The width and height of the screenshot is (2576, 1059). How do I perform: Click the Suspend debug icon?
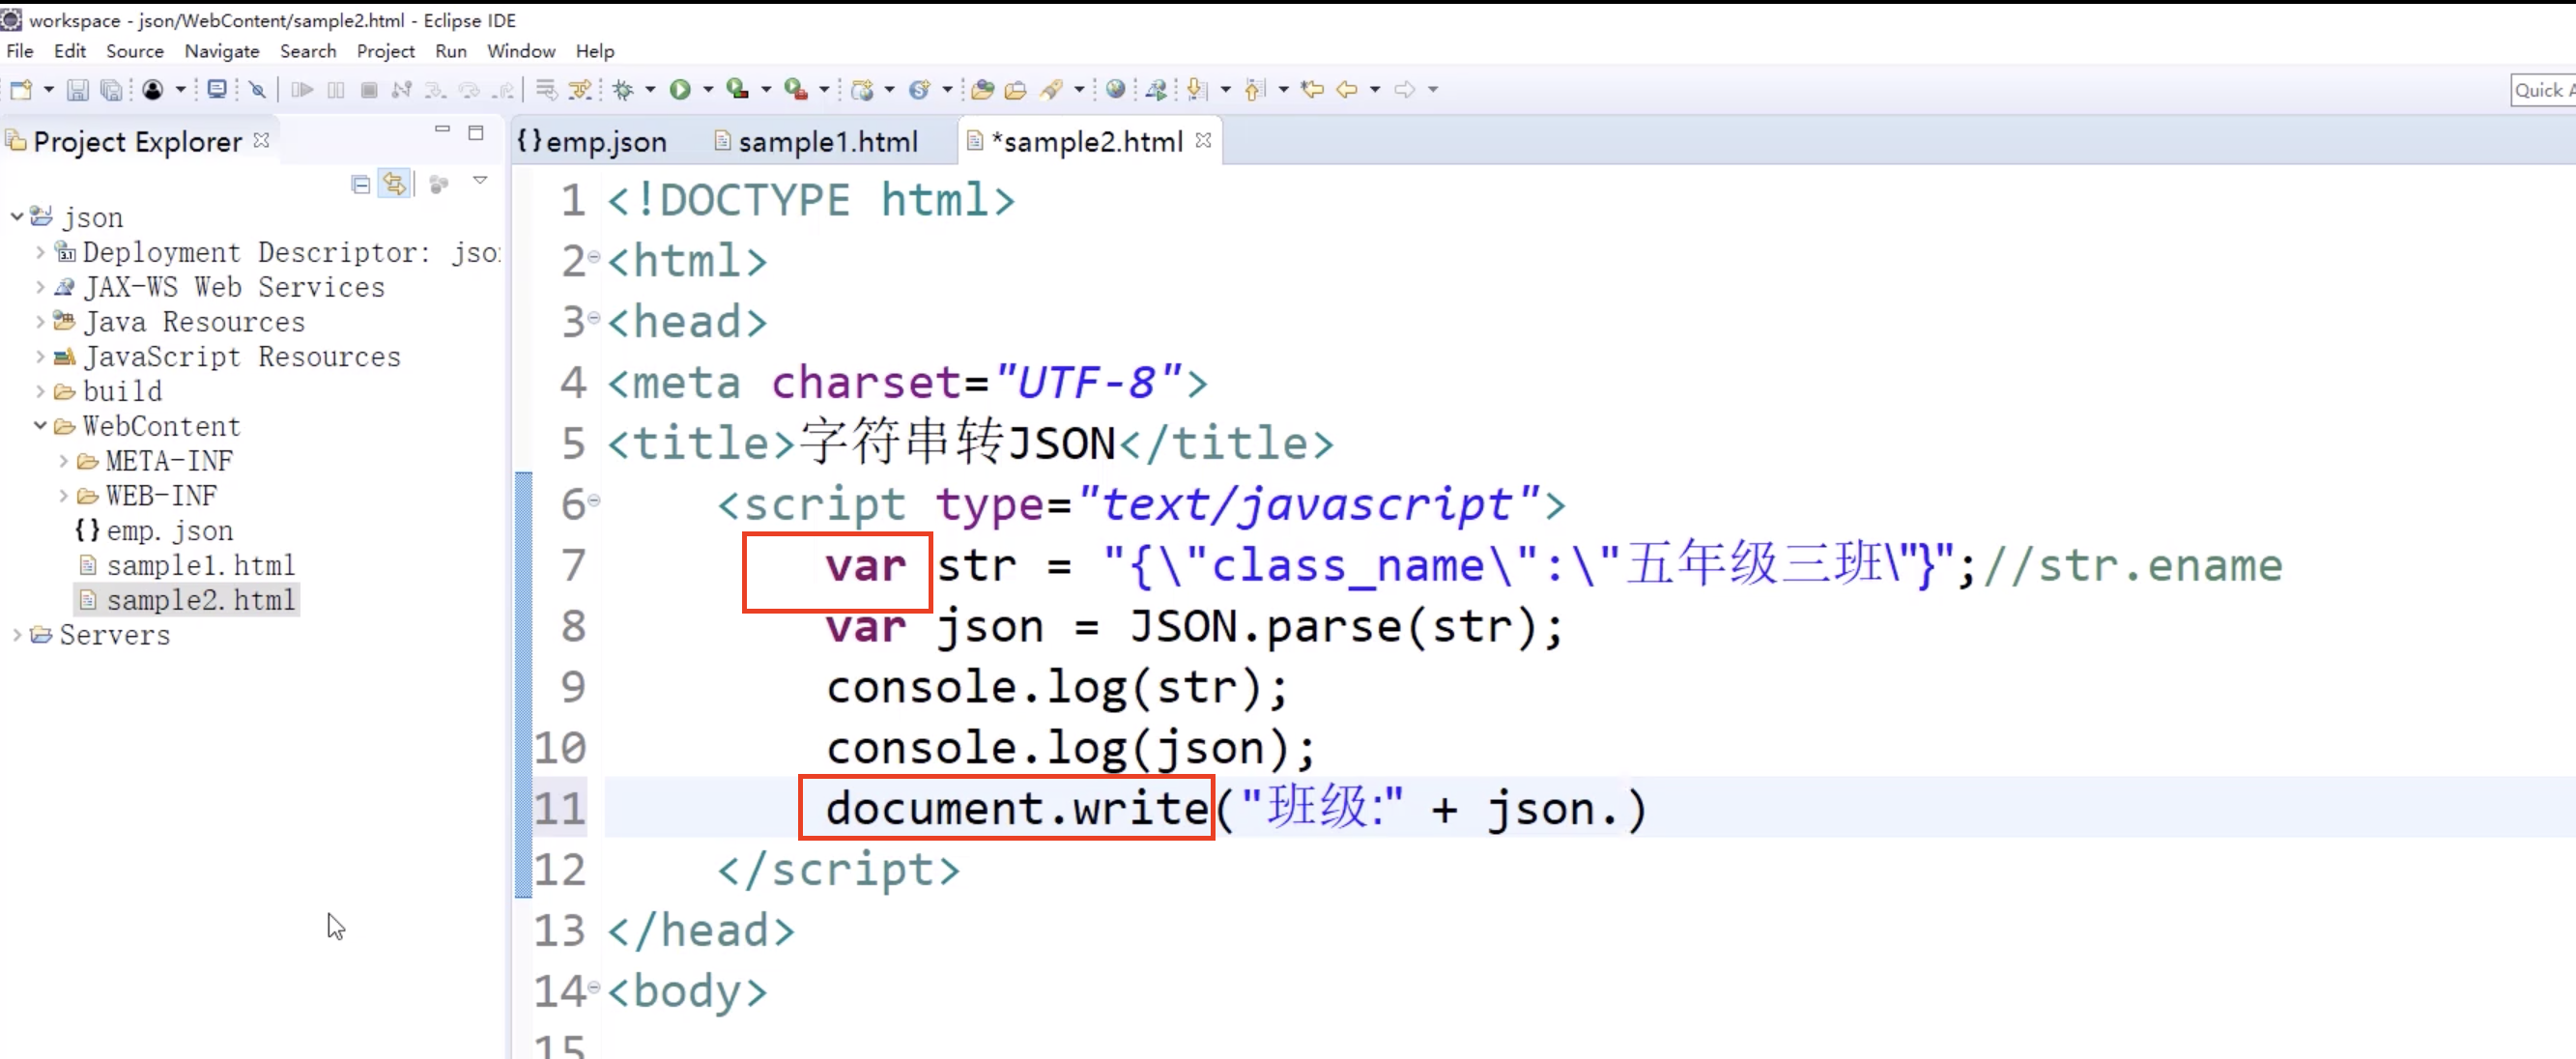coord(336,90)
